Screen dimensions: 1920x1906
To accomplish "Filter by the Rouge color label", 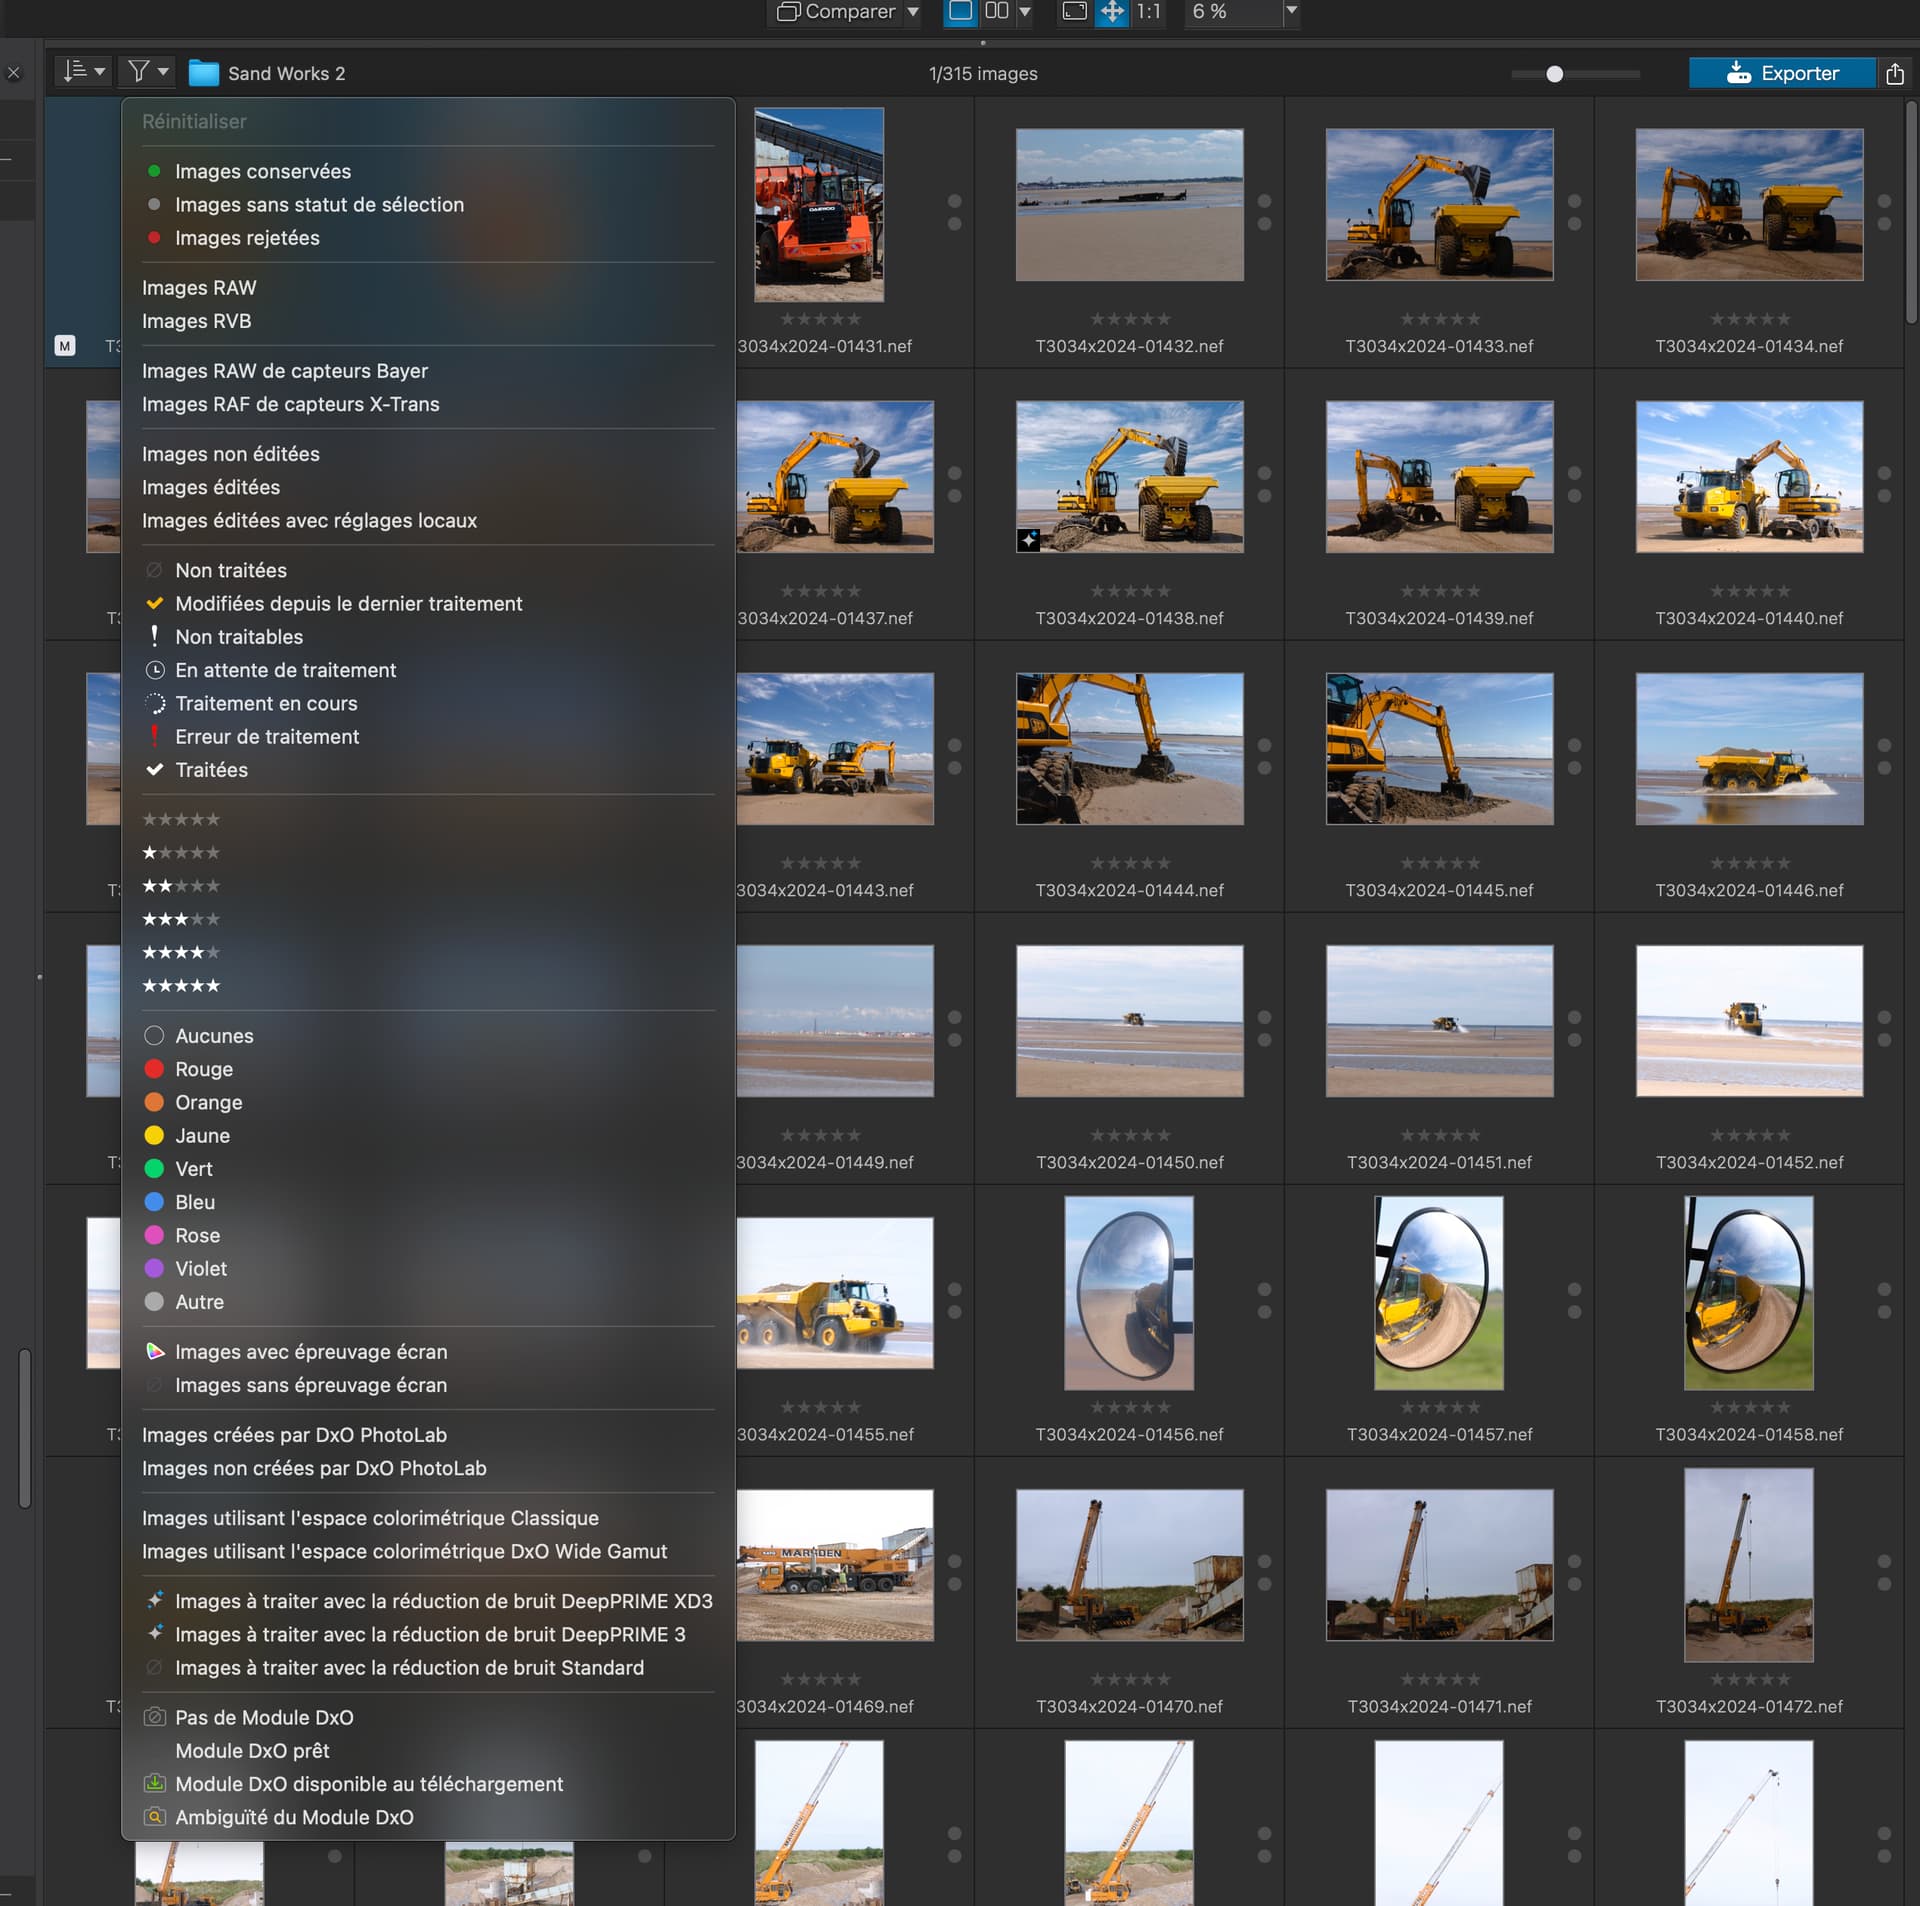I will pyautogui.click(x=203, y=1069).
